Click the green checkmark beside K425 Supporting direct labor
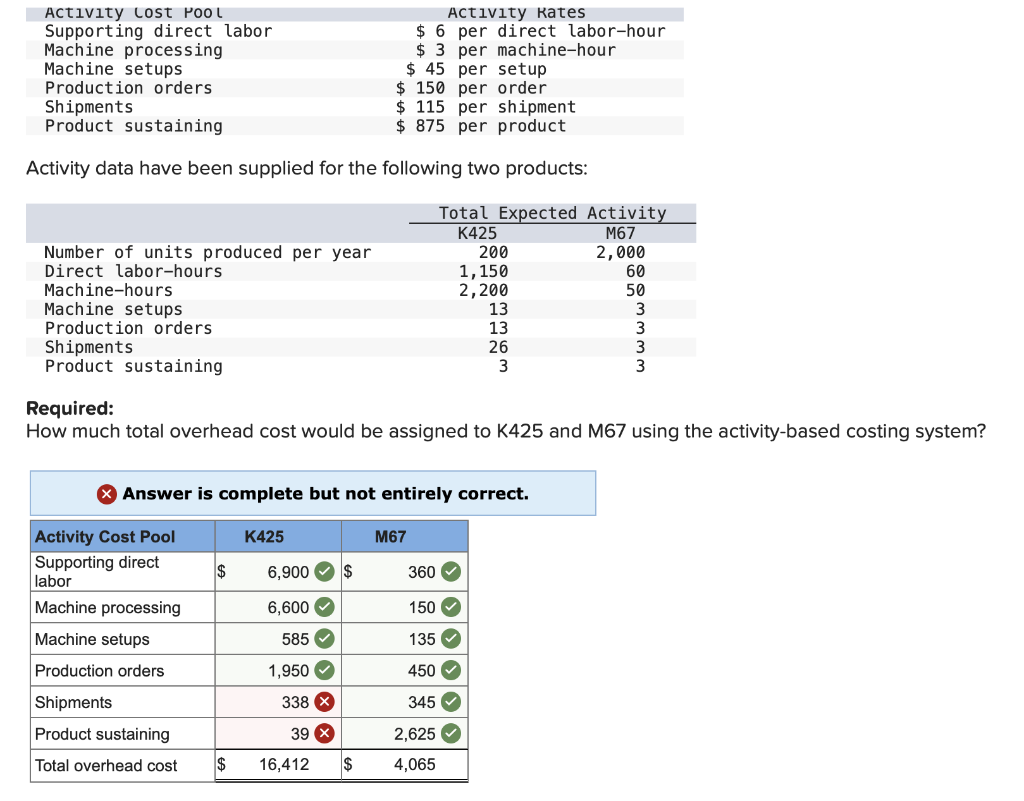Image resolution: width=1024 pixels, height=801 pixels. (324, 571)
